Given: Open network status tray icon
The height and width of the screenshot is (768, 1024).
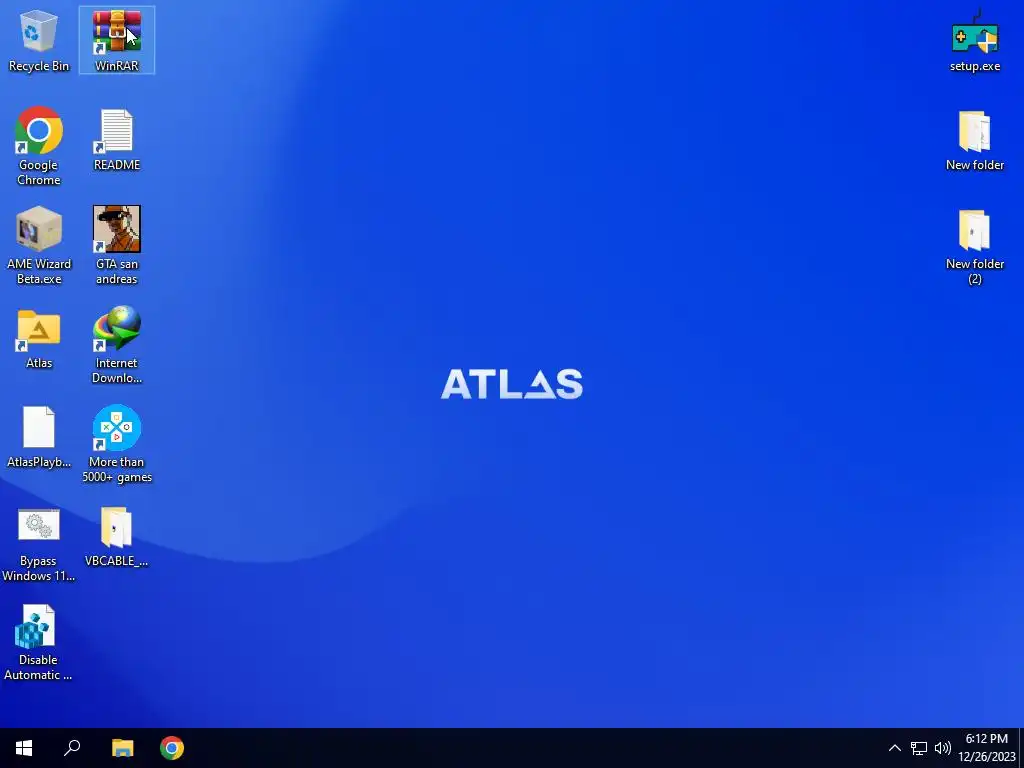Looking at the screenshot, I should tap(919, 748).
